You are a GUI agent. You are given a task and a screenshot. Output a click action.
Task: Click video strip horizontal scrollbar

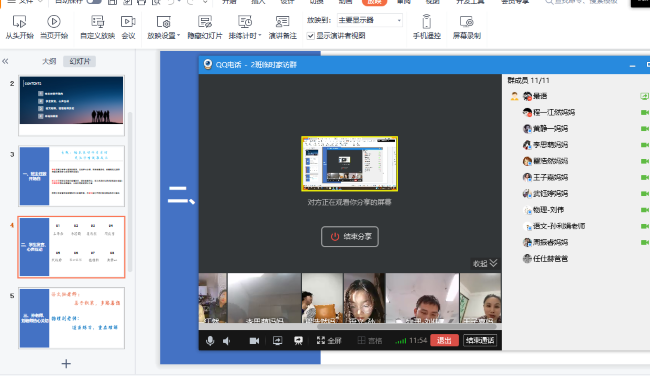pos(408,327)
